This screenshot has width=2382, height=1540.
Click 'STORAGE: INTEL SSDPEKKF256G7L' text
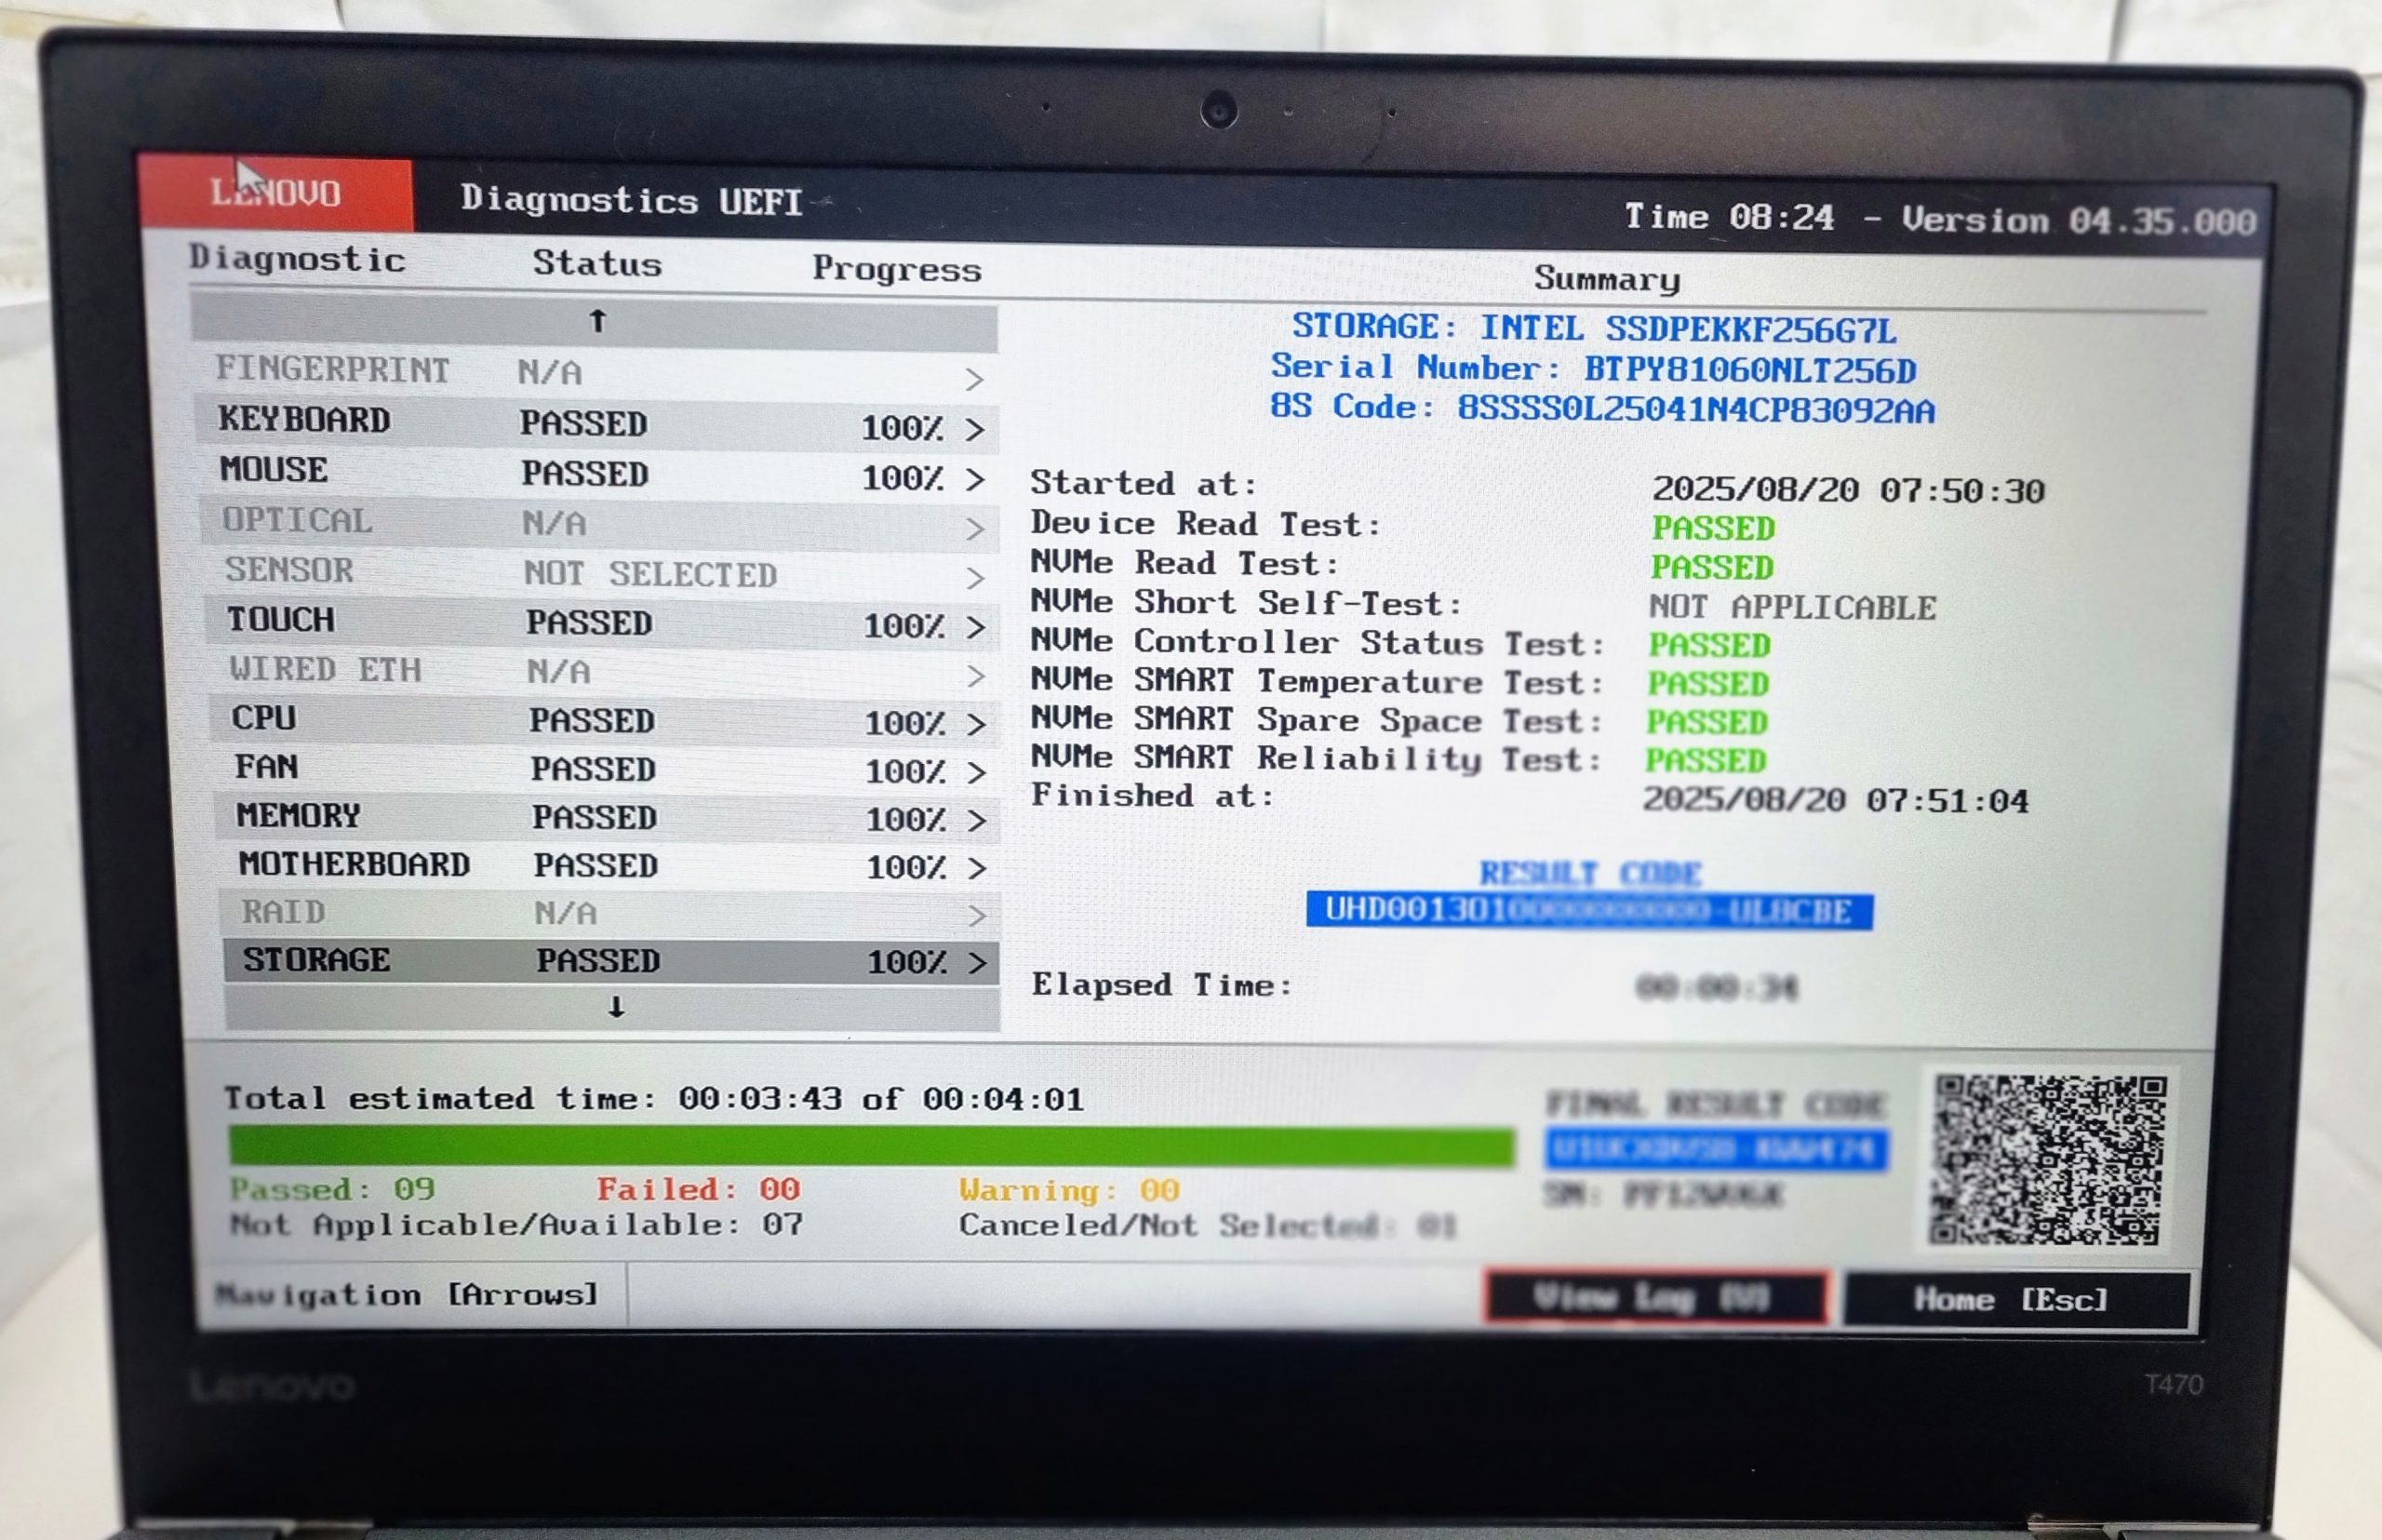(1594, 329)
